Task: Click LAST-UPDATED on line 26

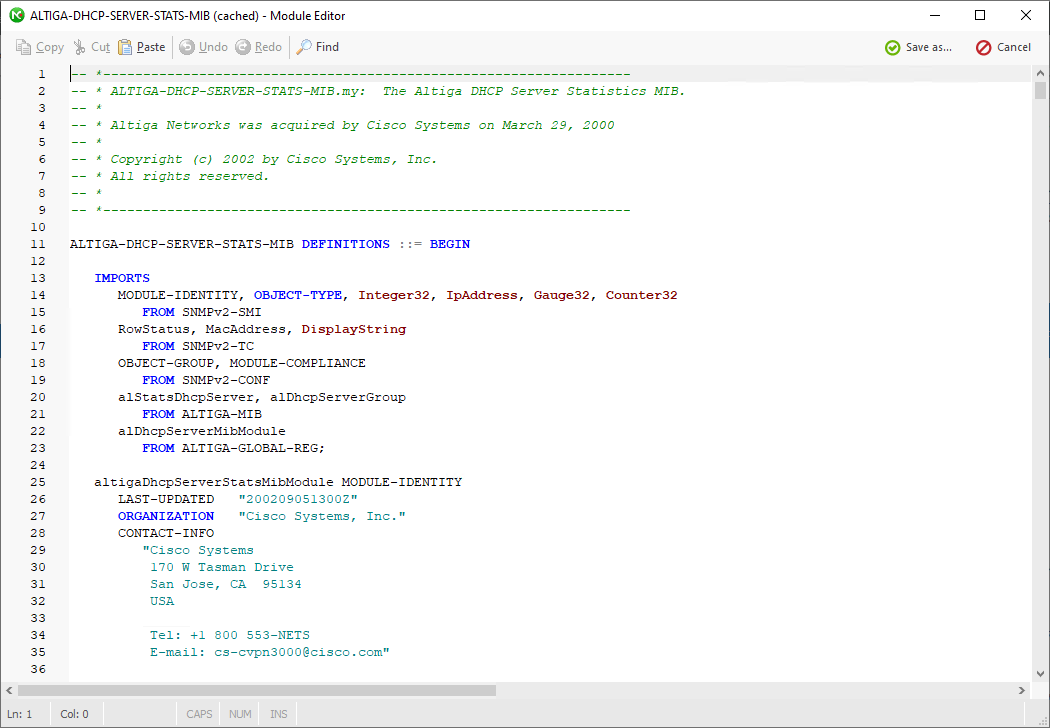Action: [x=166, y=500]
